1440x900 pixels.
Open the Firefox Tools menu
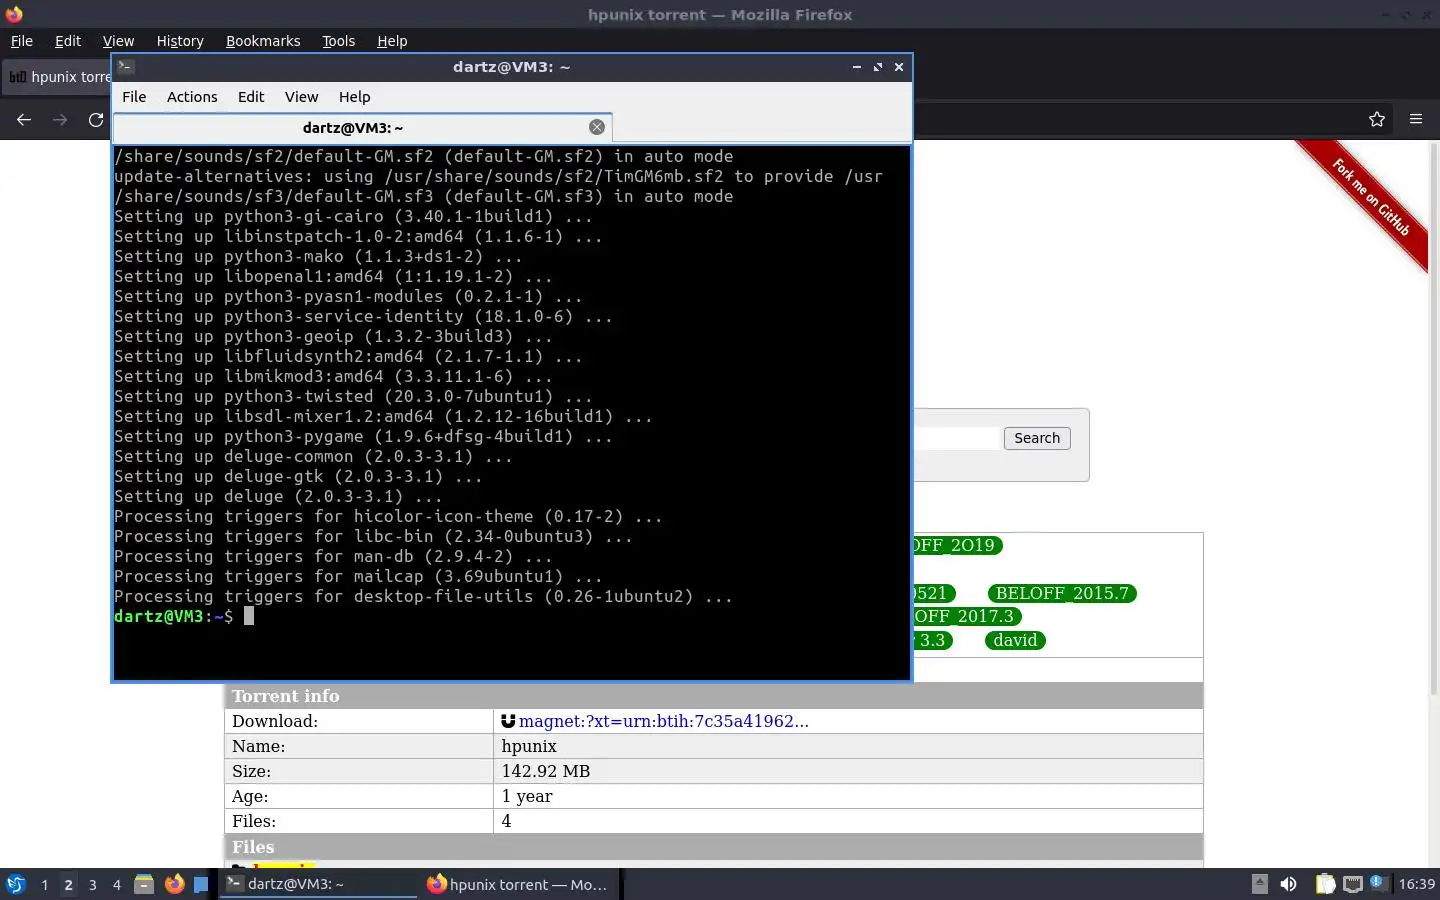[338, 41]
